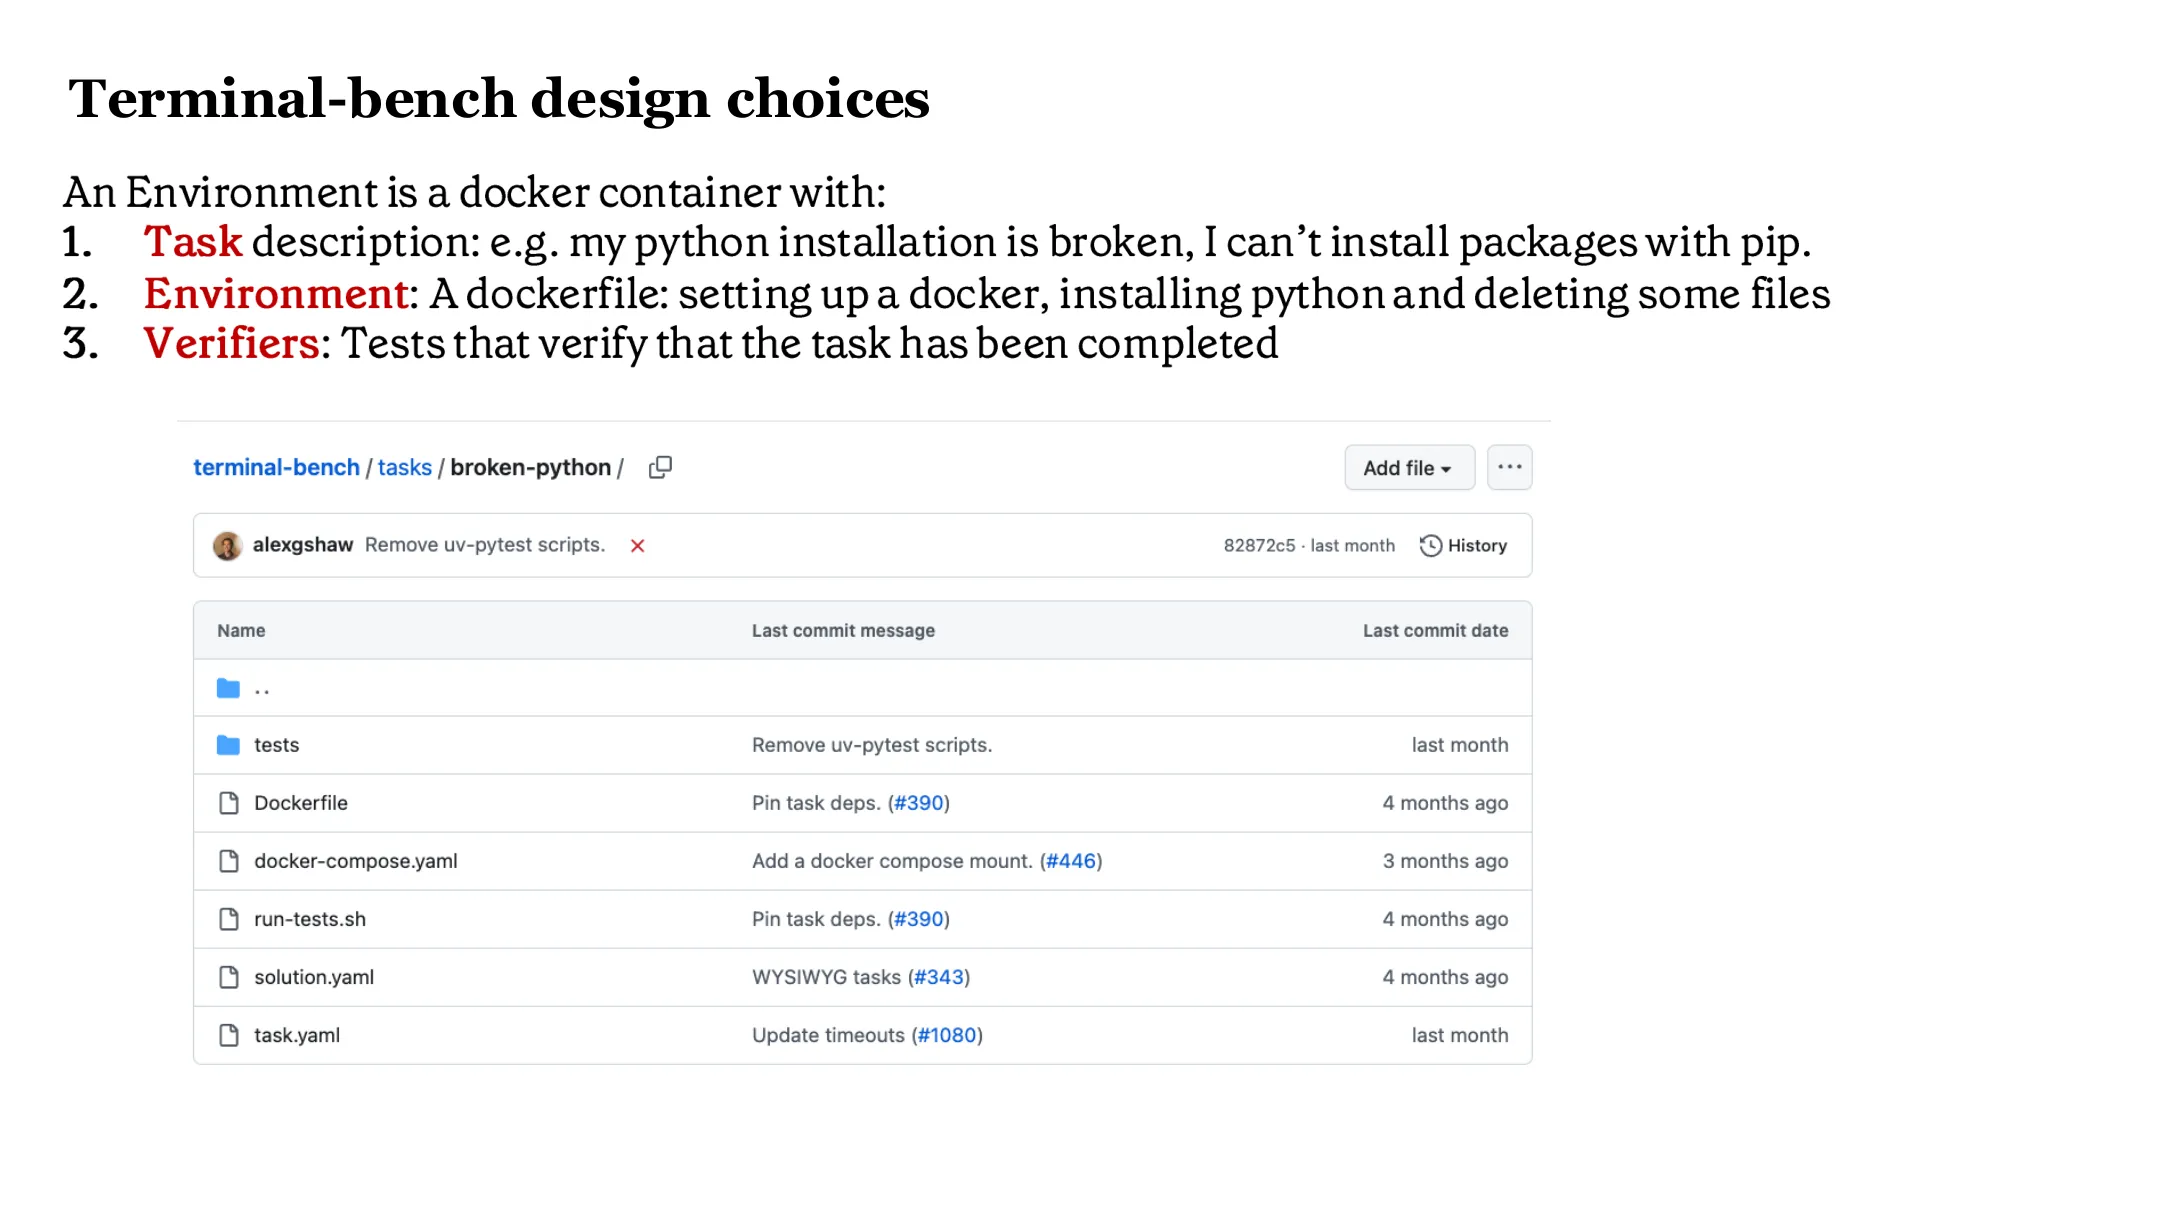Open pull request #390 on run-tests.sh row
Screen dimensions: 2160x1215
(x=919, y=919)
